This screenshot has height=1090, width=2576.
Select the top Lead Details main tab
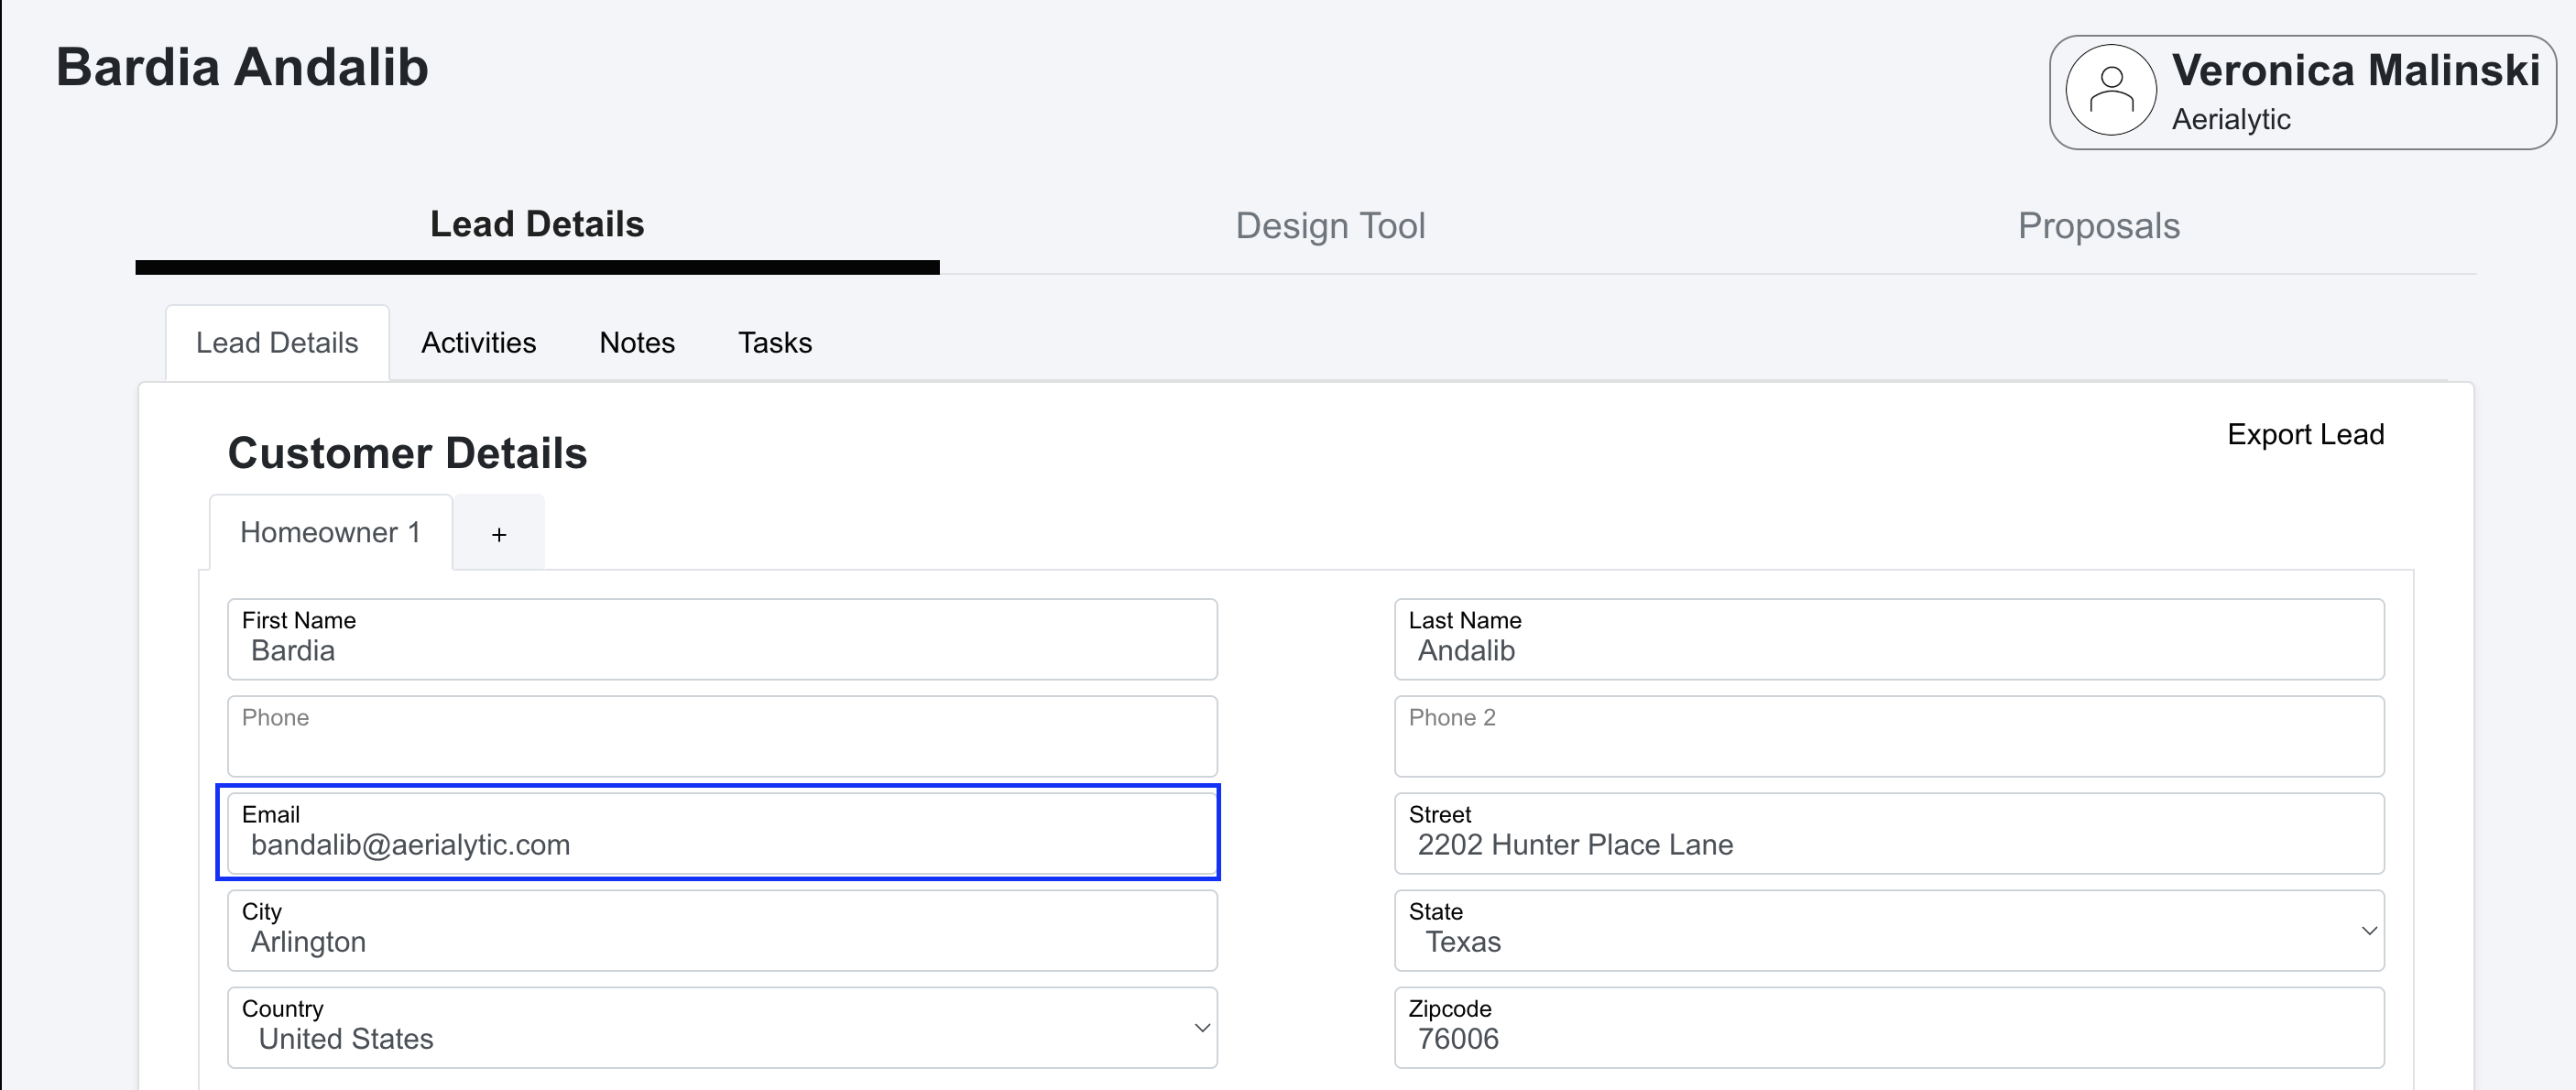(537, 225)
